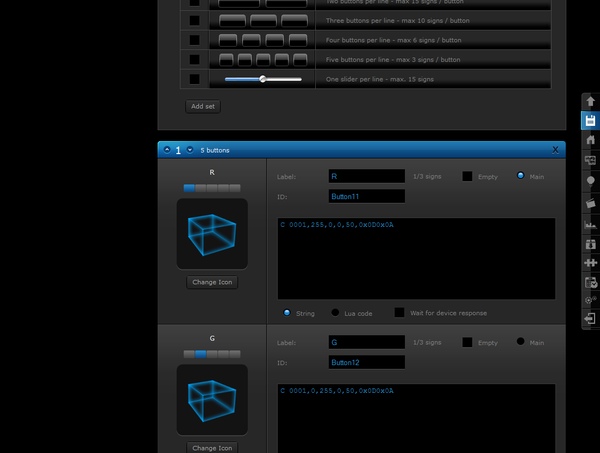Check the five buttons per line checkbox

(194, 59)
